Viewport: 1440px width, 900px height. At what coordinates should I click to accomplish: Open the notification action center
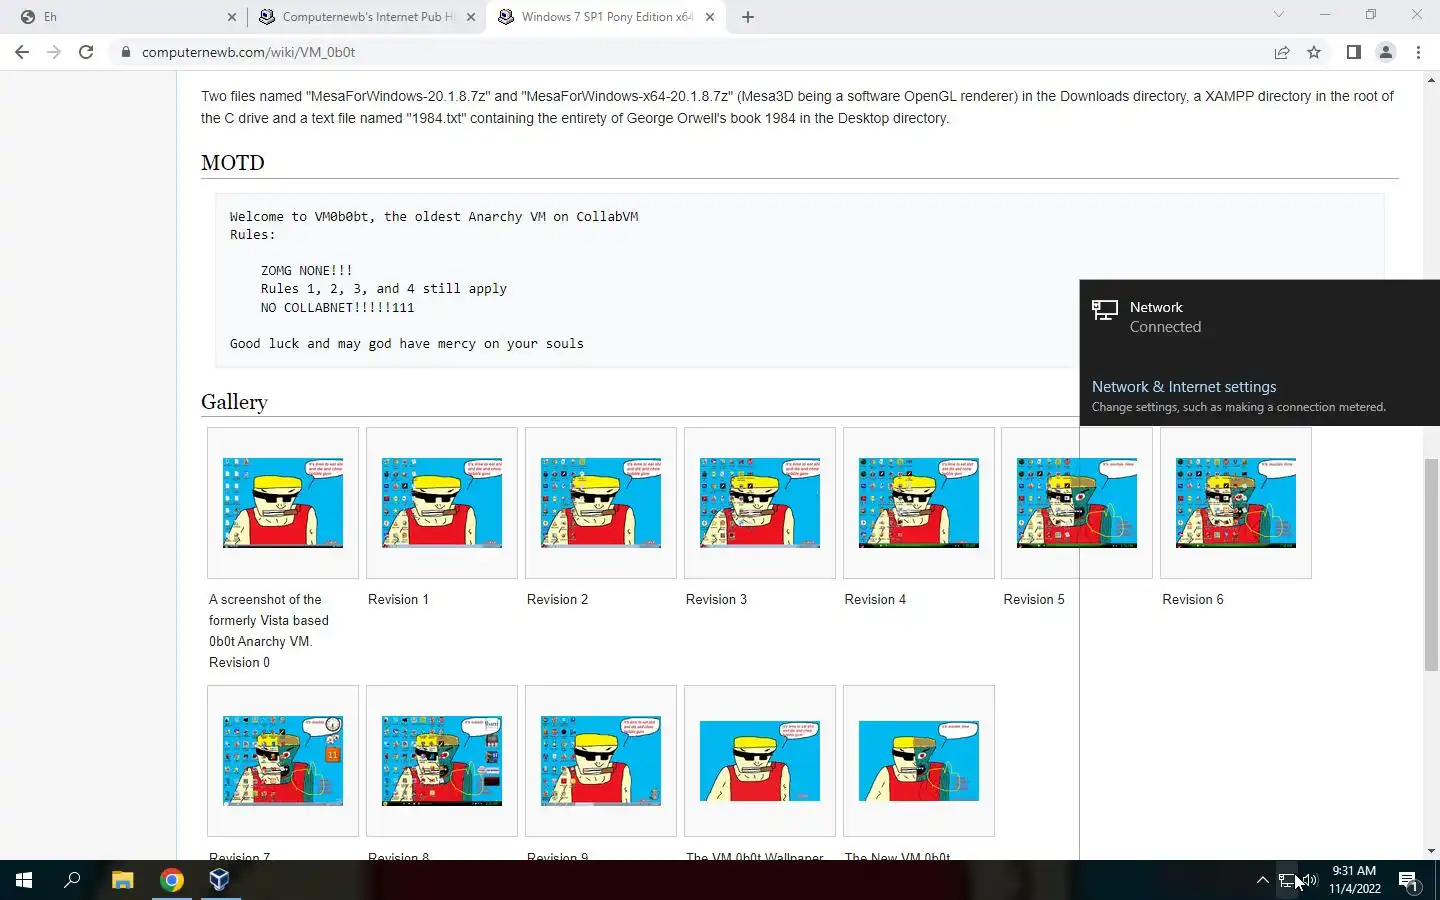tap(1409, 880)
